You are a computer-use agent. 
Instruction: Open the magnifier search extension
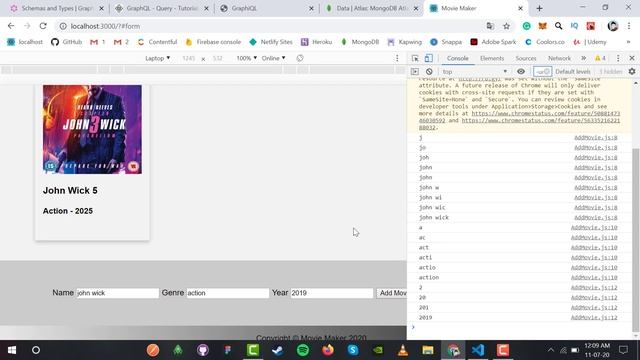tap(558, 26)
